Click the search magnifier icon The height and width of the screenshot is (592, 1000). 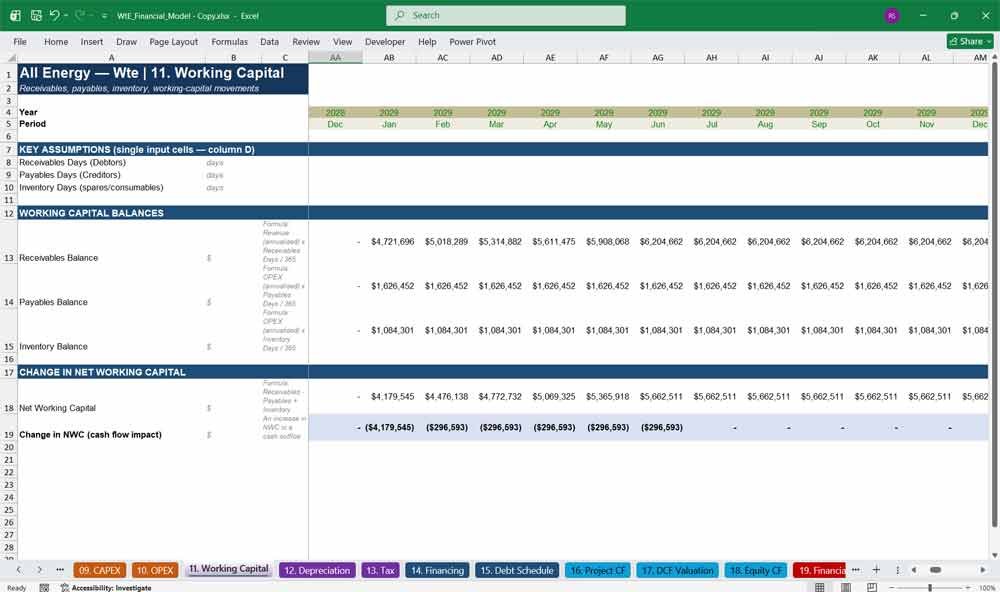pos(399,15)
